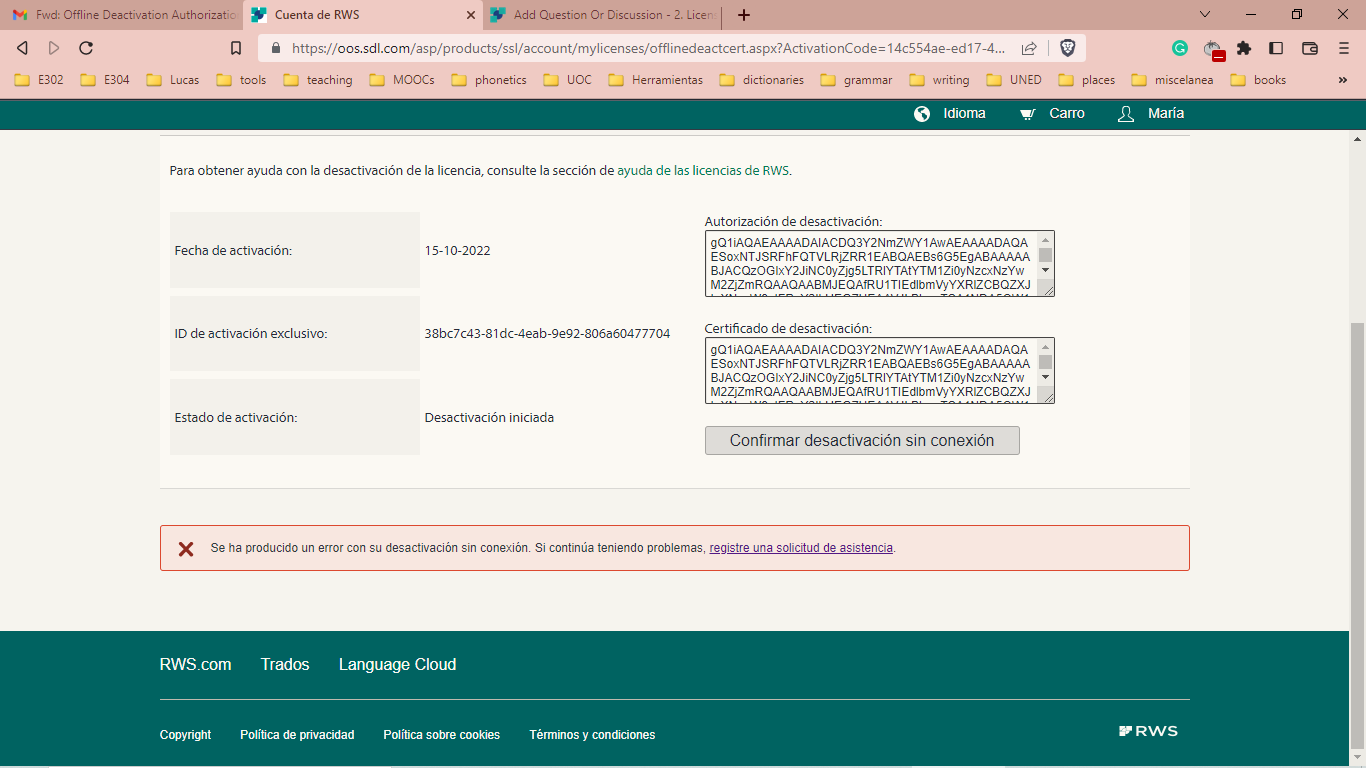Open the Carro shopping cart icon

[x=1027, y=113]
